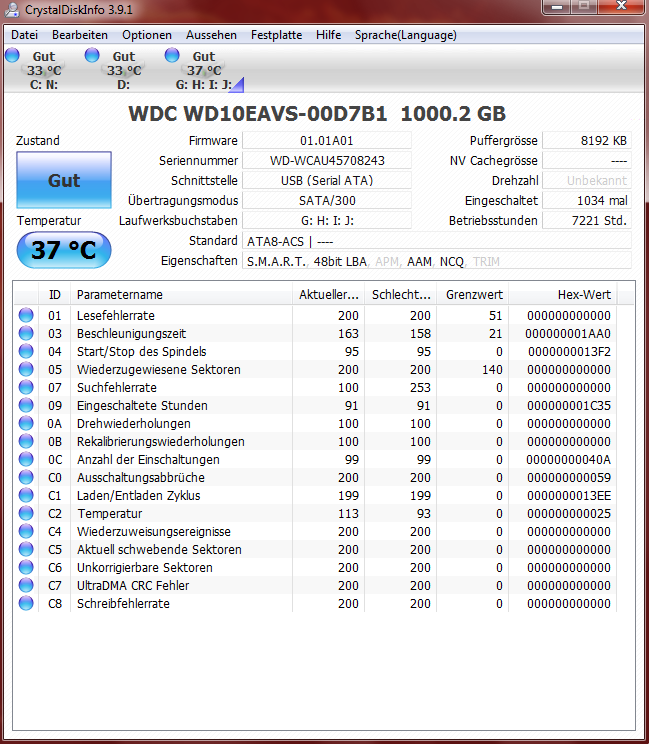
Task: Select the Beschleunigungszeit parameter name
Action: 131,334
